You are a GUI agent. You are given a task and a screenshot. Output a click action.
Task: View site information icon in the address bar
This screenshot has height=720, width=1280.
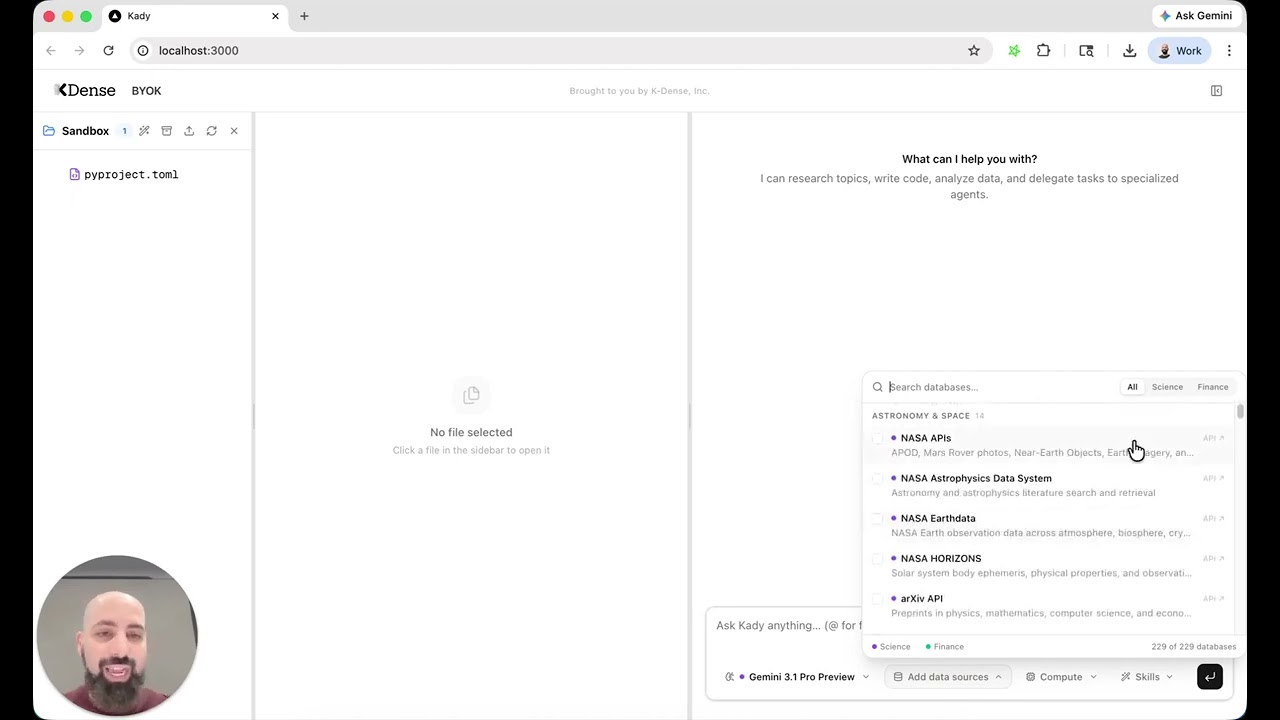point(143,51)
